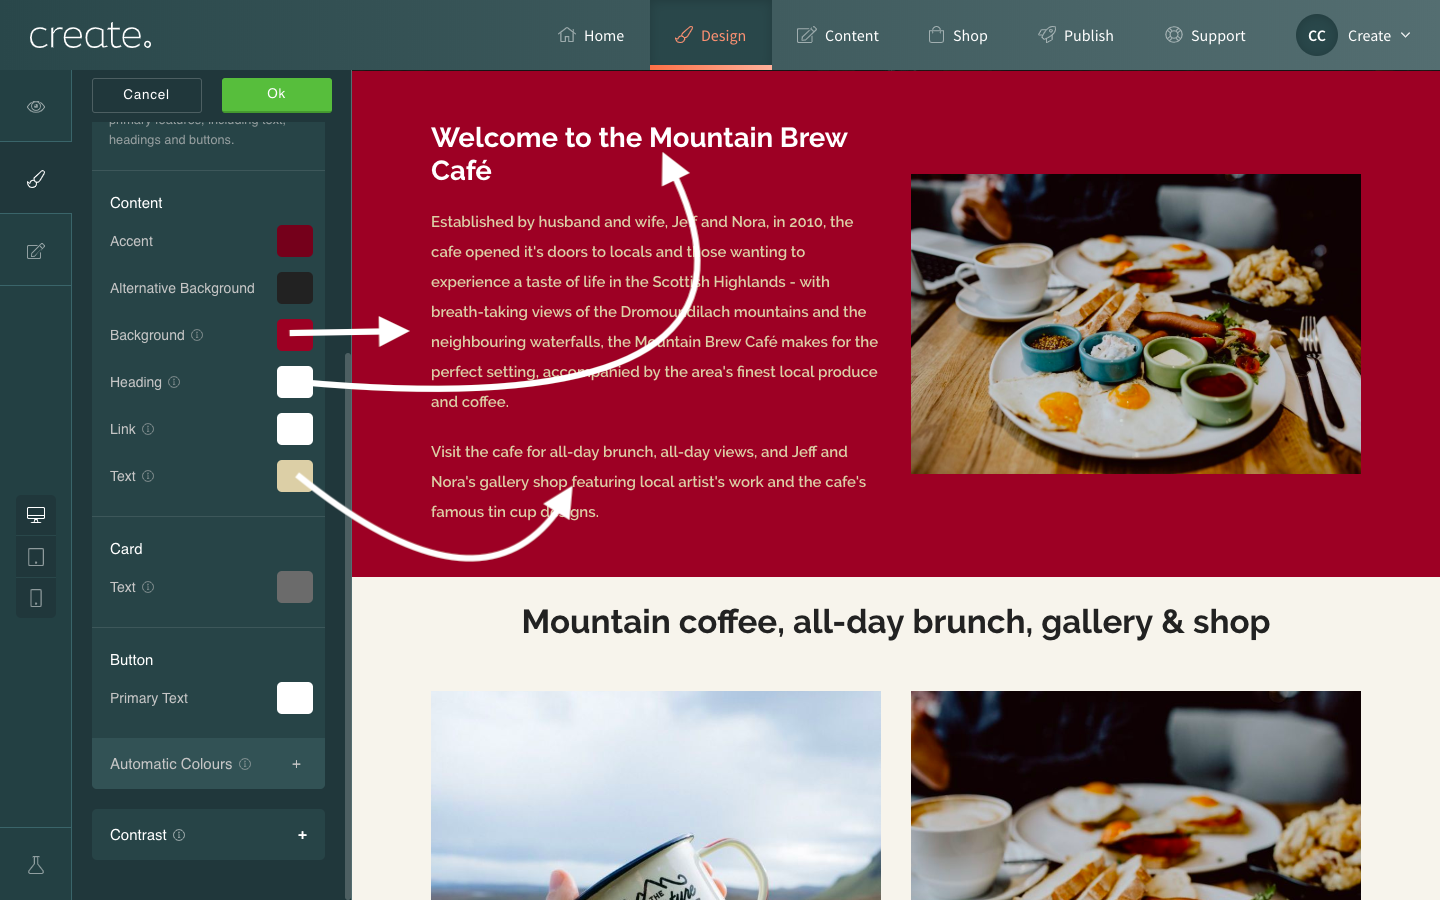Click the info icon beside Background

point(197,335)
